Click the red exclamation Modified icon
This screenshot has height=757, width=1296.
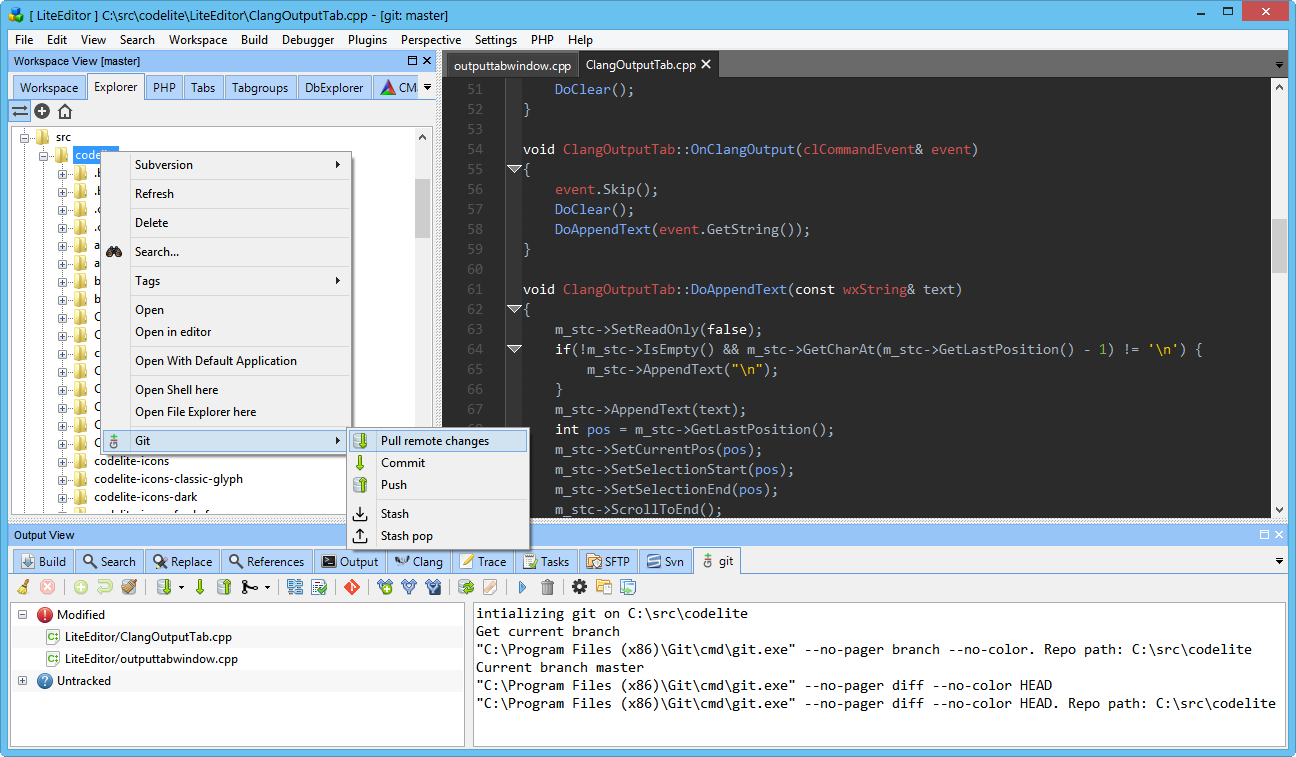click(45, 615)
